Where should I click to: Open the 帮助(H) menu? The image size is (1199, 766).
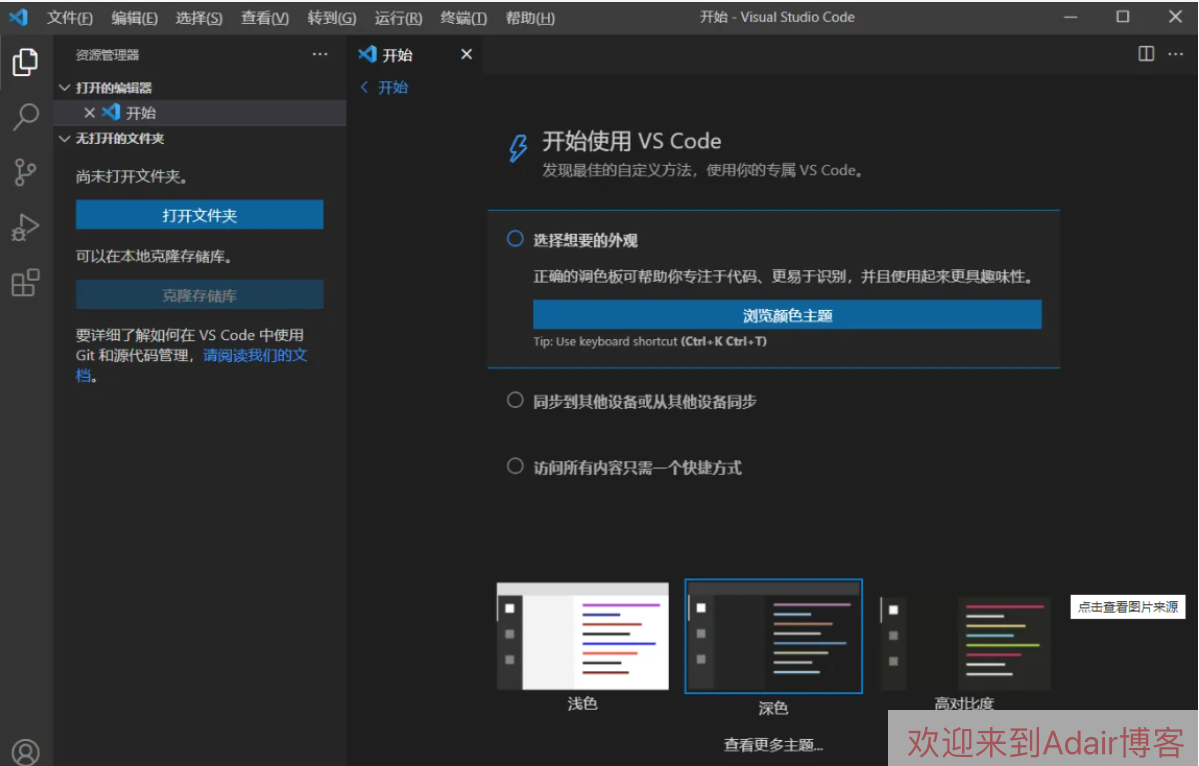click(x=530, y=17)
